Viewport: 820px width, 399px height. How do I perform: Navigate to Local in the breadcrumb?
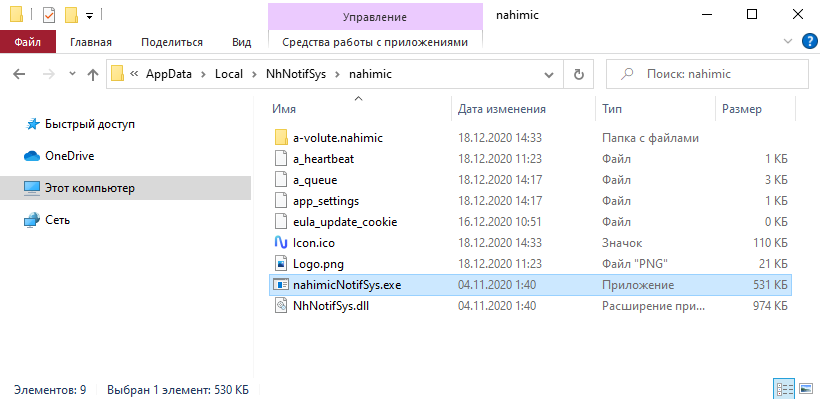point(229,74)
